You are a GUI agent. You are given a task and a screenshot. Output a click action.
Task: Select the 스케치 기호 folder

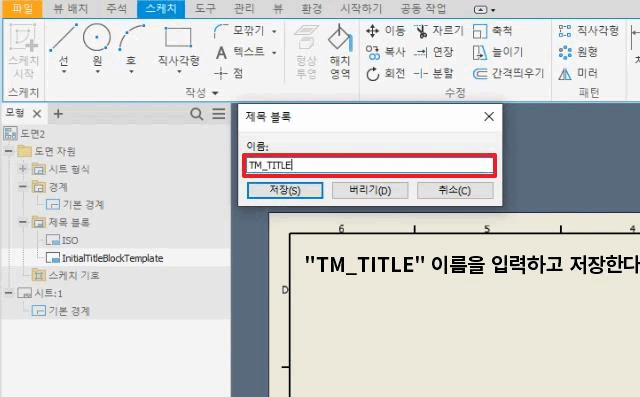click(66, 275)
